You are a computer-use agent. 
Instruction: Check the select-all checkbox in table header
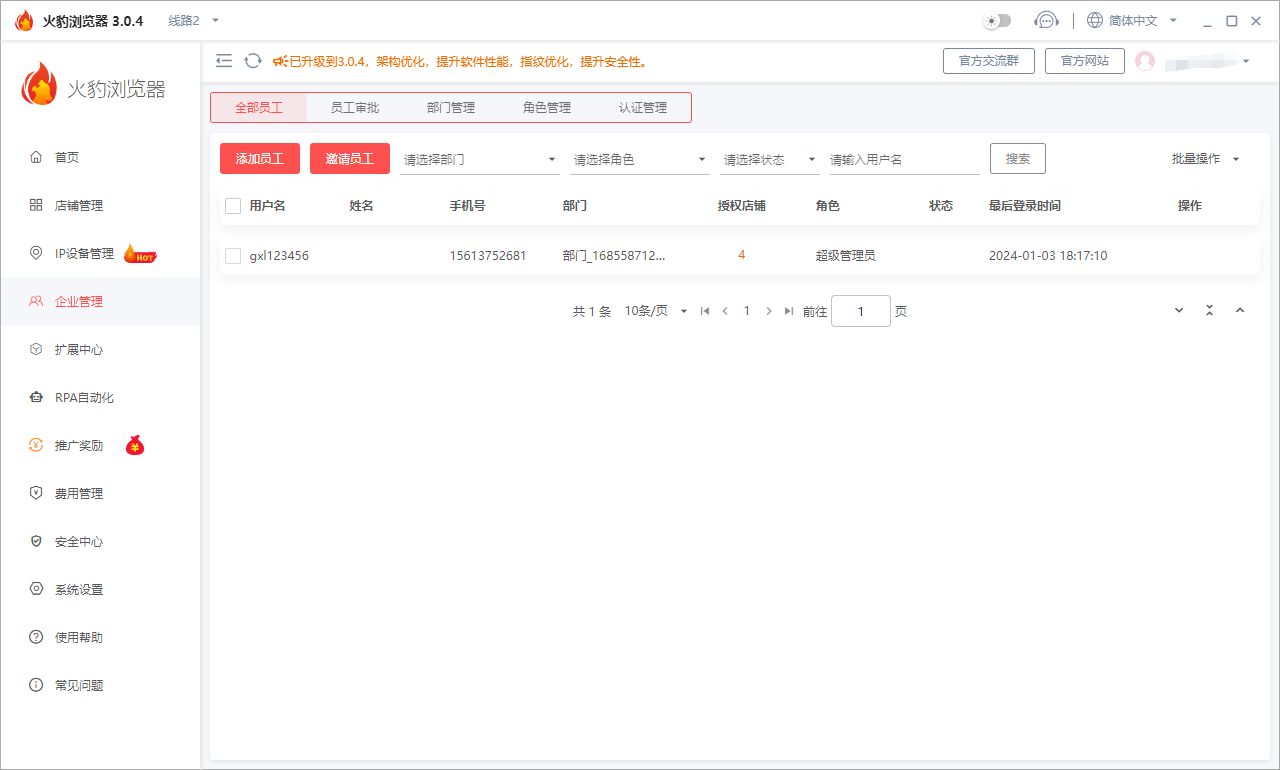(231, 205)
